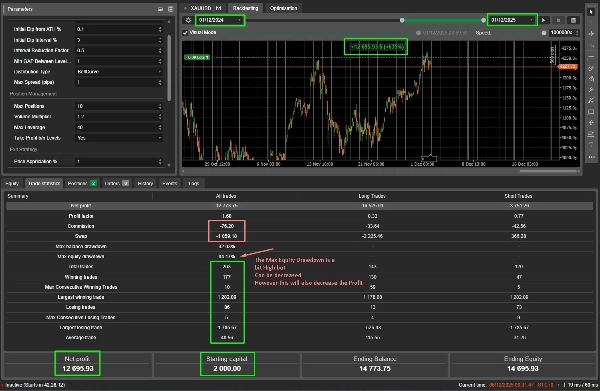Click the right handle of date range slider
600x391 pixels.
coord(483,20)
